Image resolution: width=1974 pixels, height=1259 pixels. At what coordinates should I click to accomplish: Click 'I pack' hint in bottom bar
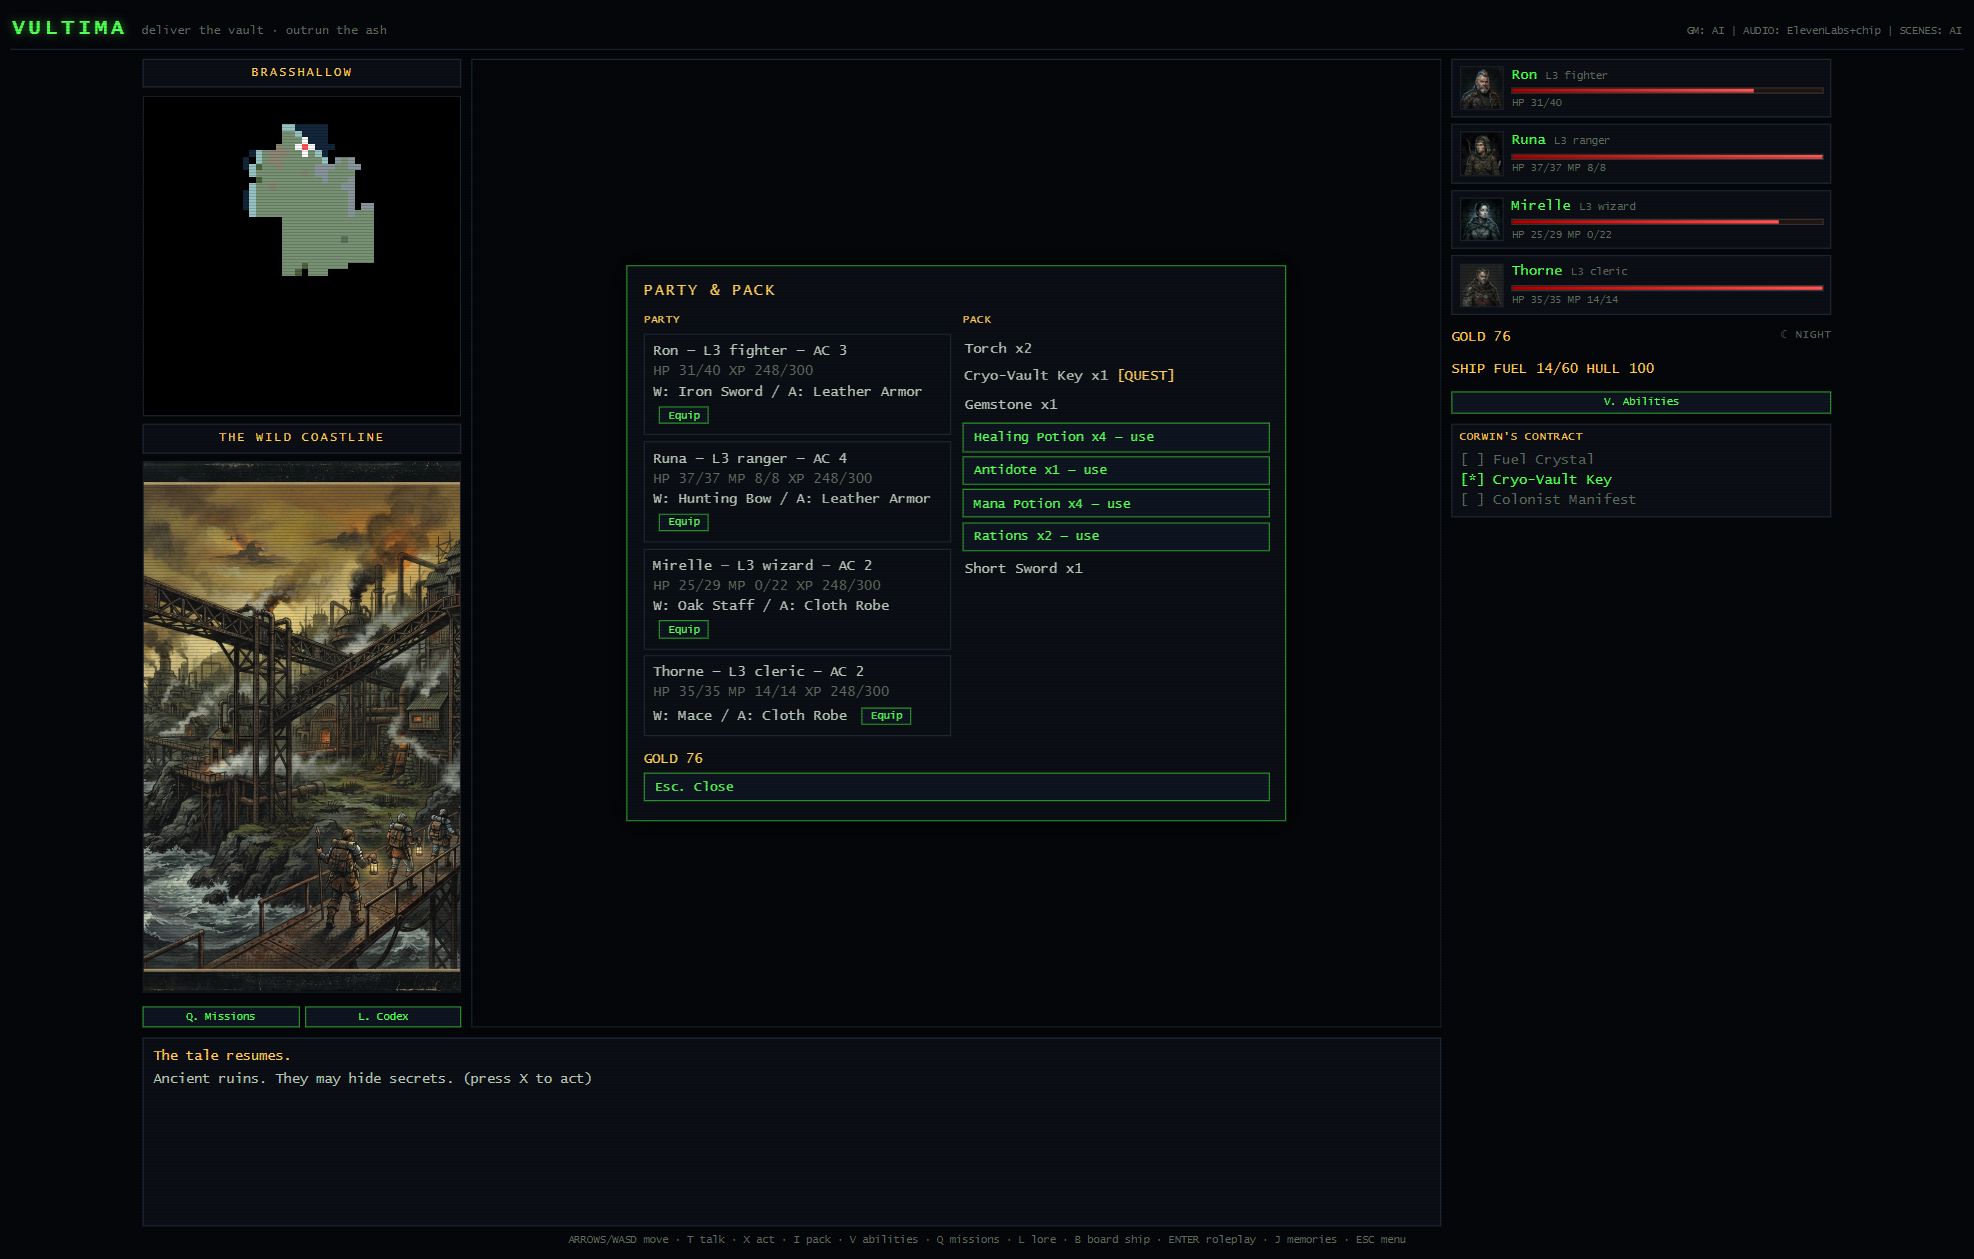pos(812,1240)
